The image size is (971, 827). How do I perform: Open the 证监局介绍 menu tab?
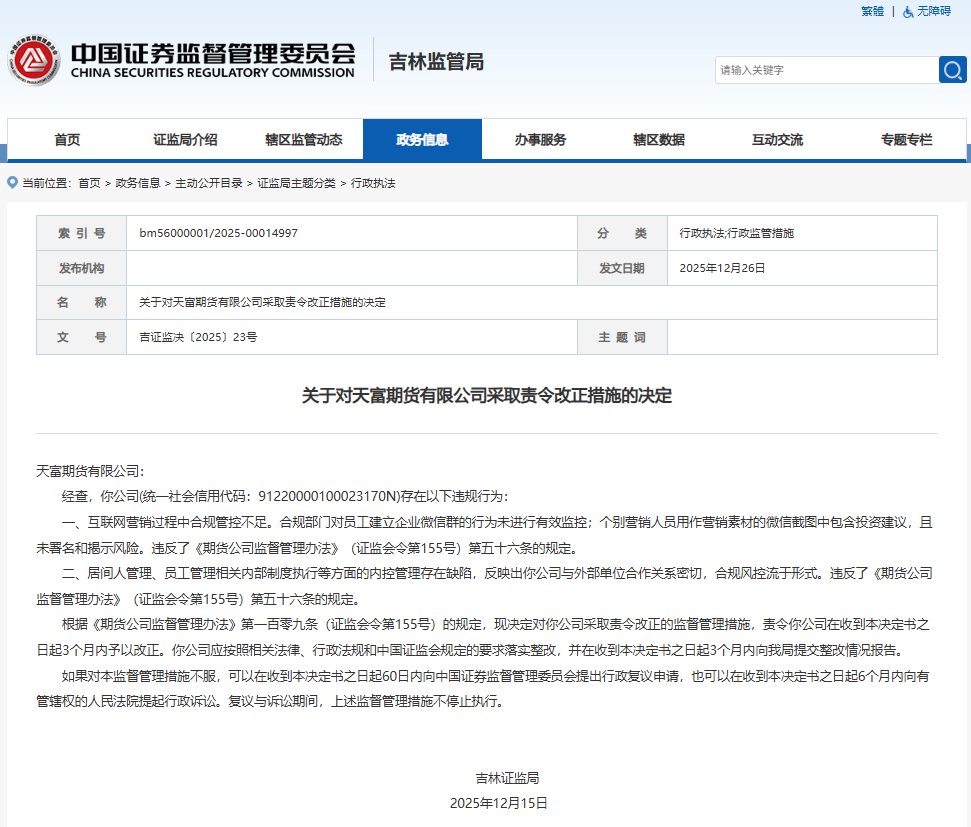coord(185,140)
